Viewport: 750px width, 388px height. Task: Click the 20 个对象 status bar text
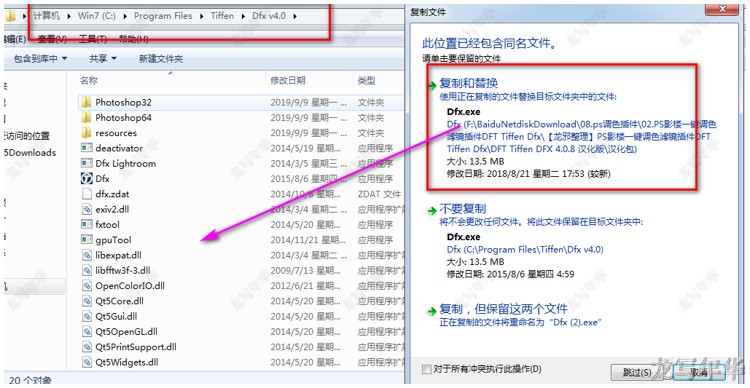pos(30,381)
